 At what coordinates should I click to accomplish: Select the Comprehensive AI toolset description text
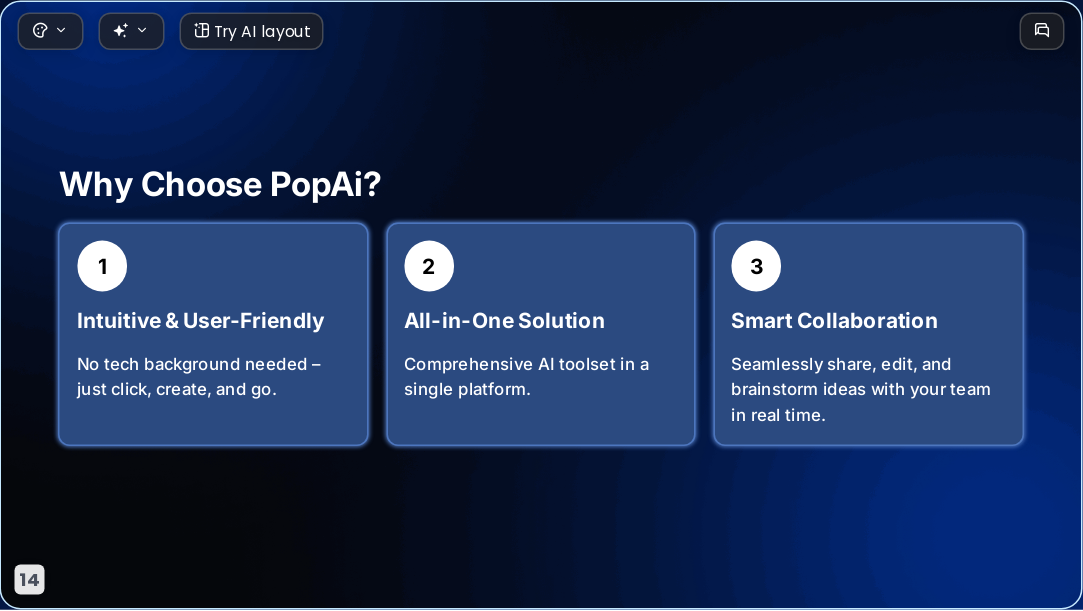pos(526,377)
